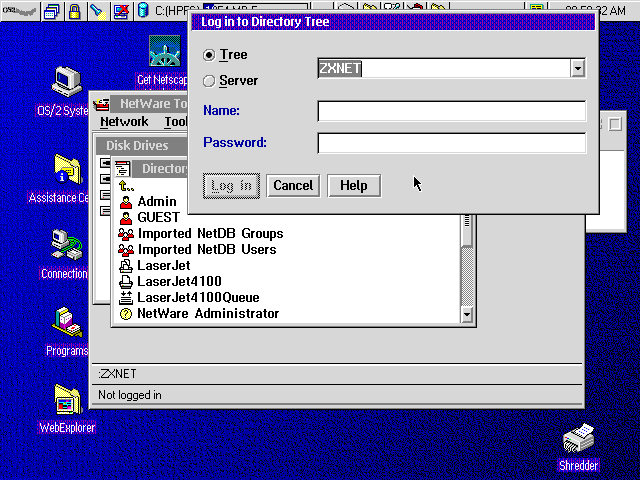Click the :ZXNET context status text
Image resolution: width=640 pixels, height=480 pixels.
pyautogui.click(x=117, y=374)
